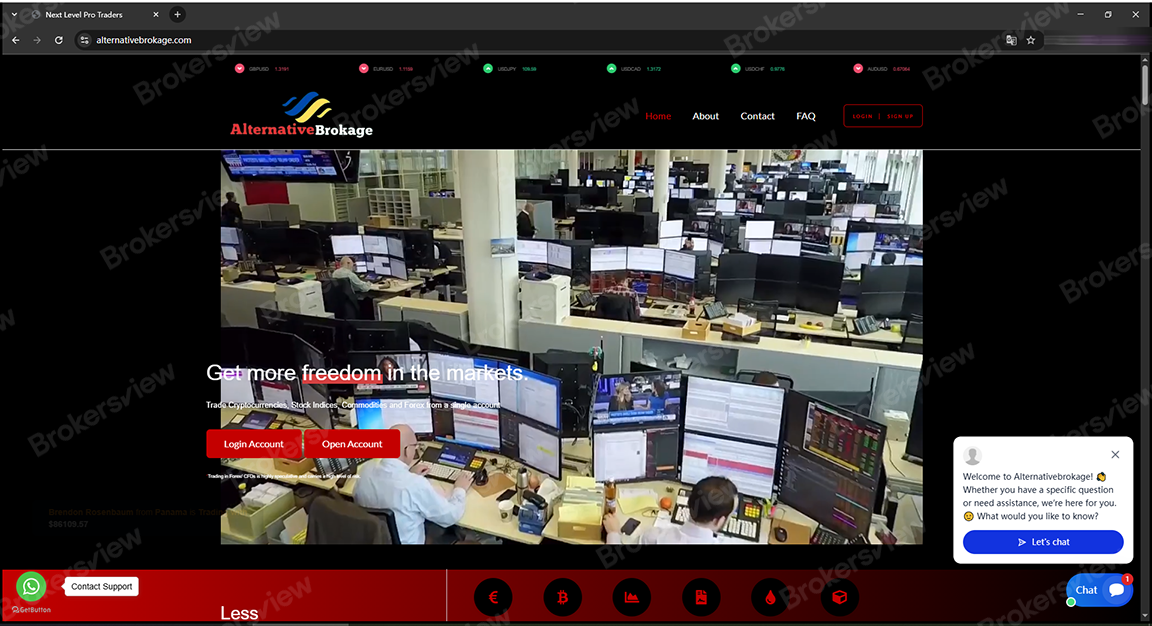Click the GetButton link under WhatsApp icon
The width and height of the screenshot is (1152, 626).
32,610
